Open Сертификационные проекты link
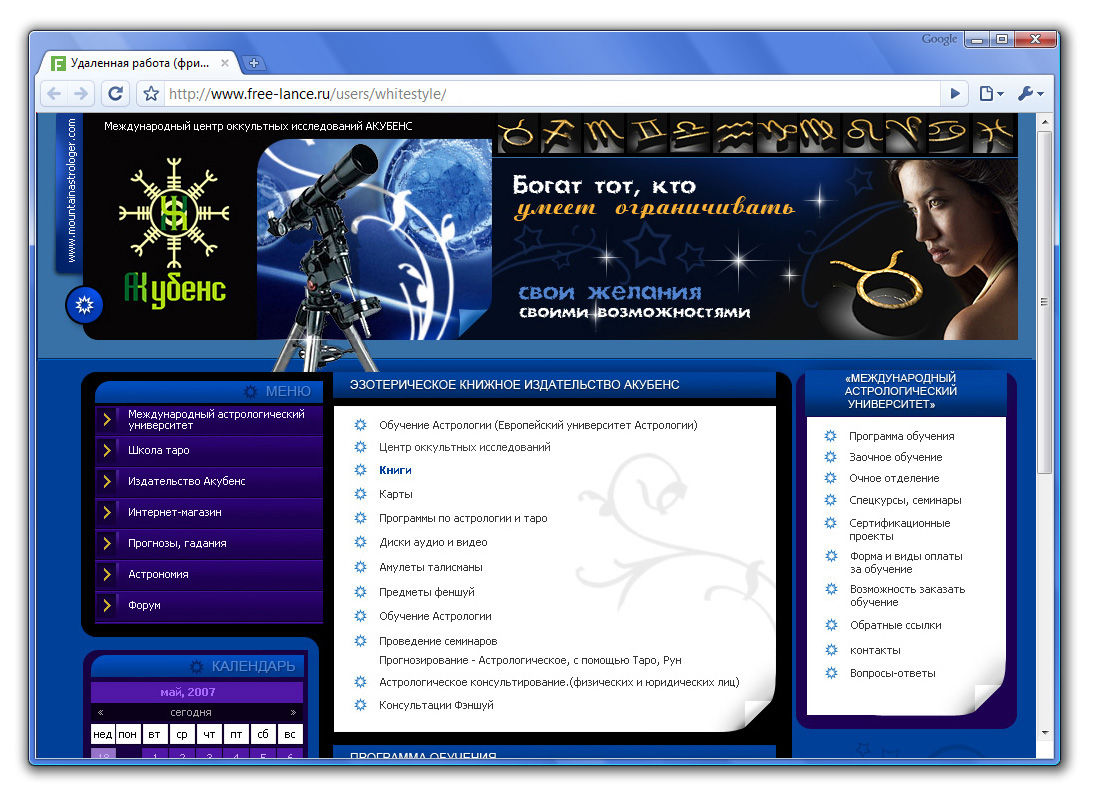The image size is (1093, 800). tap(899, 530)
